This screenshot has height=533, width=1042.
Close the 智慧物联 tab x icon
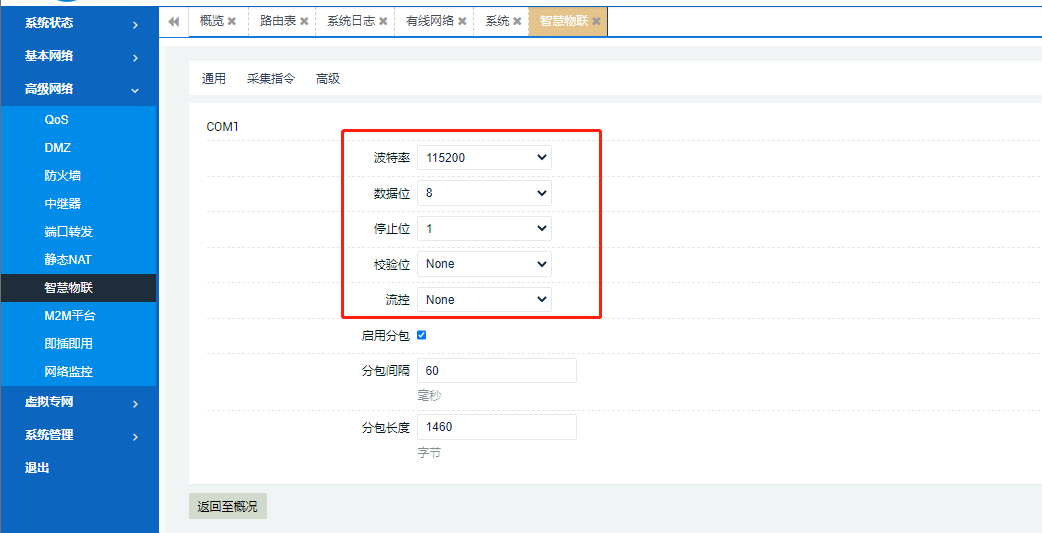point(597,21)
